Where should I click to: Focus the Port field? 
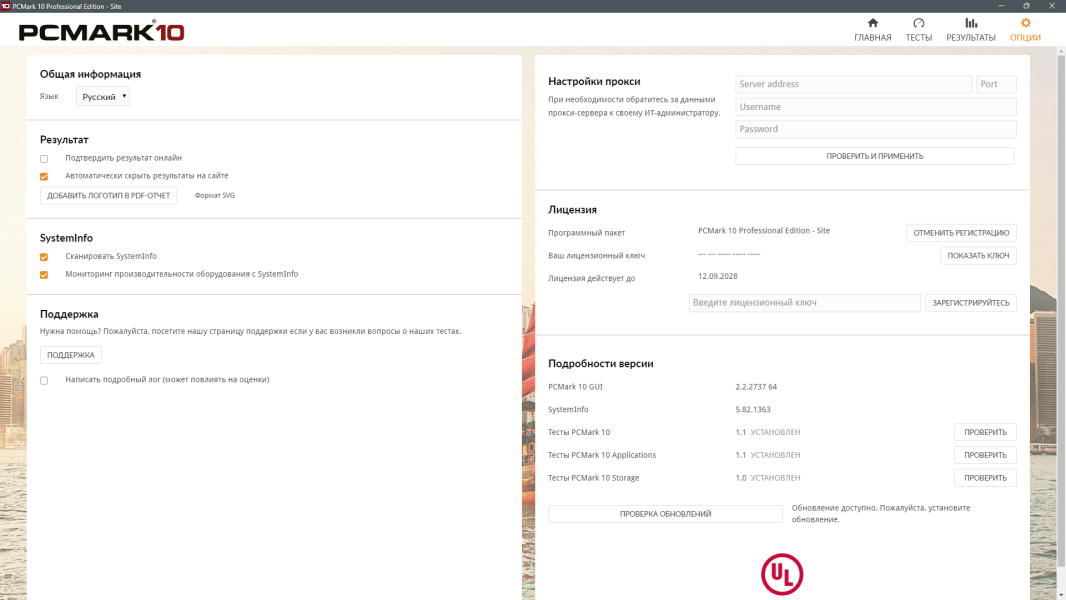[996, 84]
